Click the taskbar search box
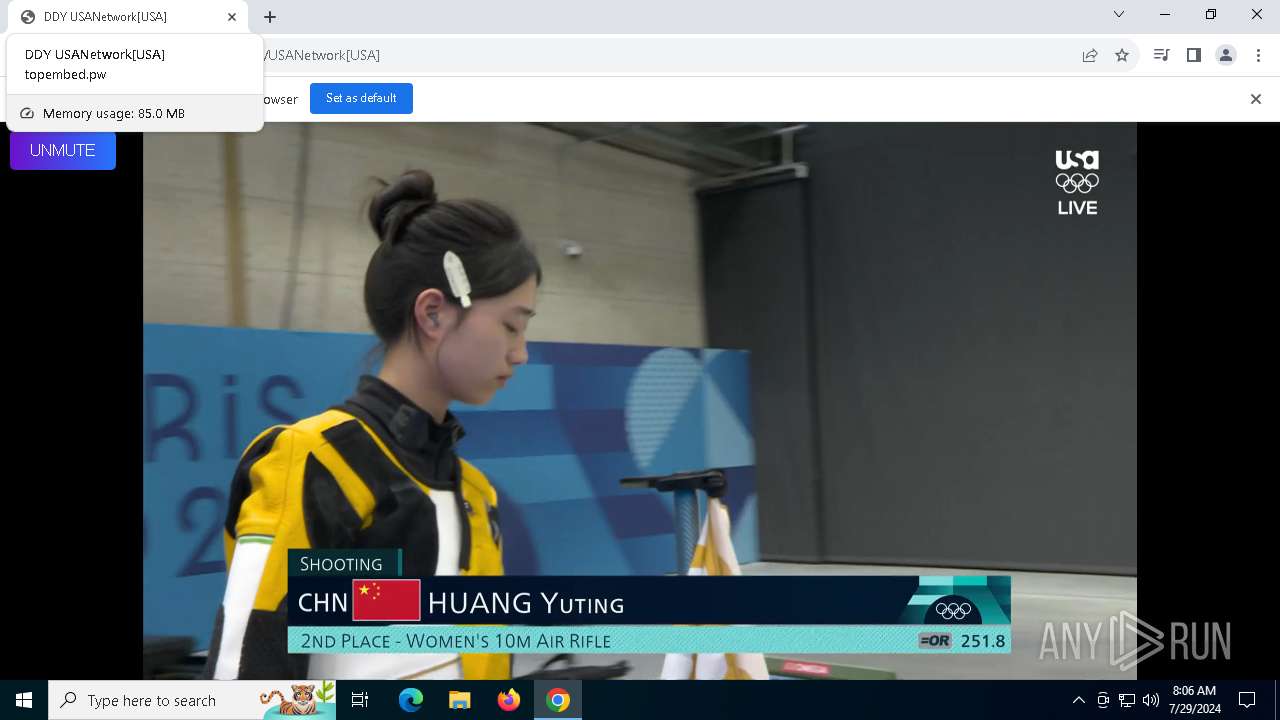Screen dimensions: 1280x720 point(192,700)
